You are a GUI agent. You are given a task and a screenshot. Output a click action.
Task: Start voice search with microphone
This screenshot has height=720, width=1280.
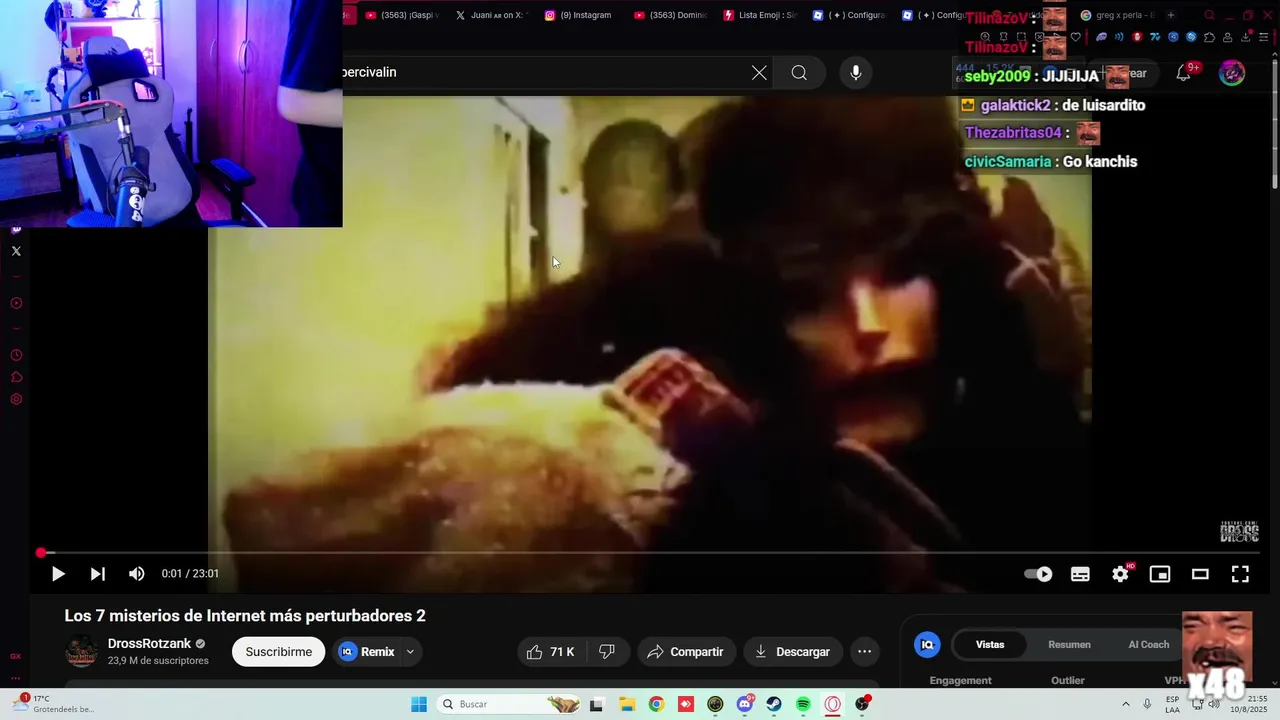(855, 72)
